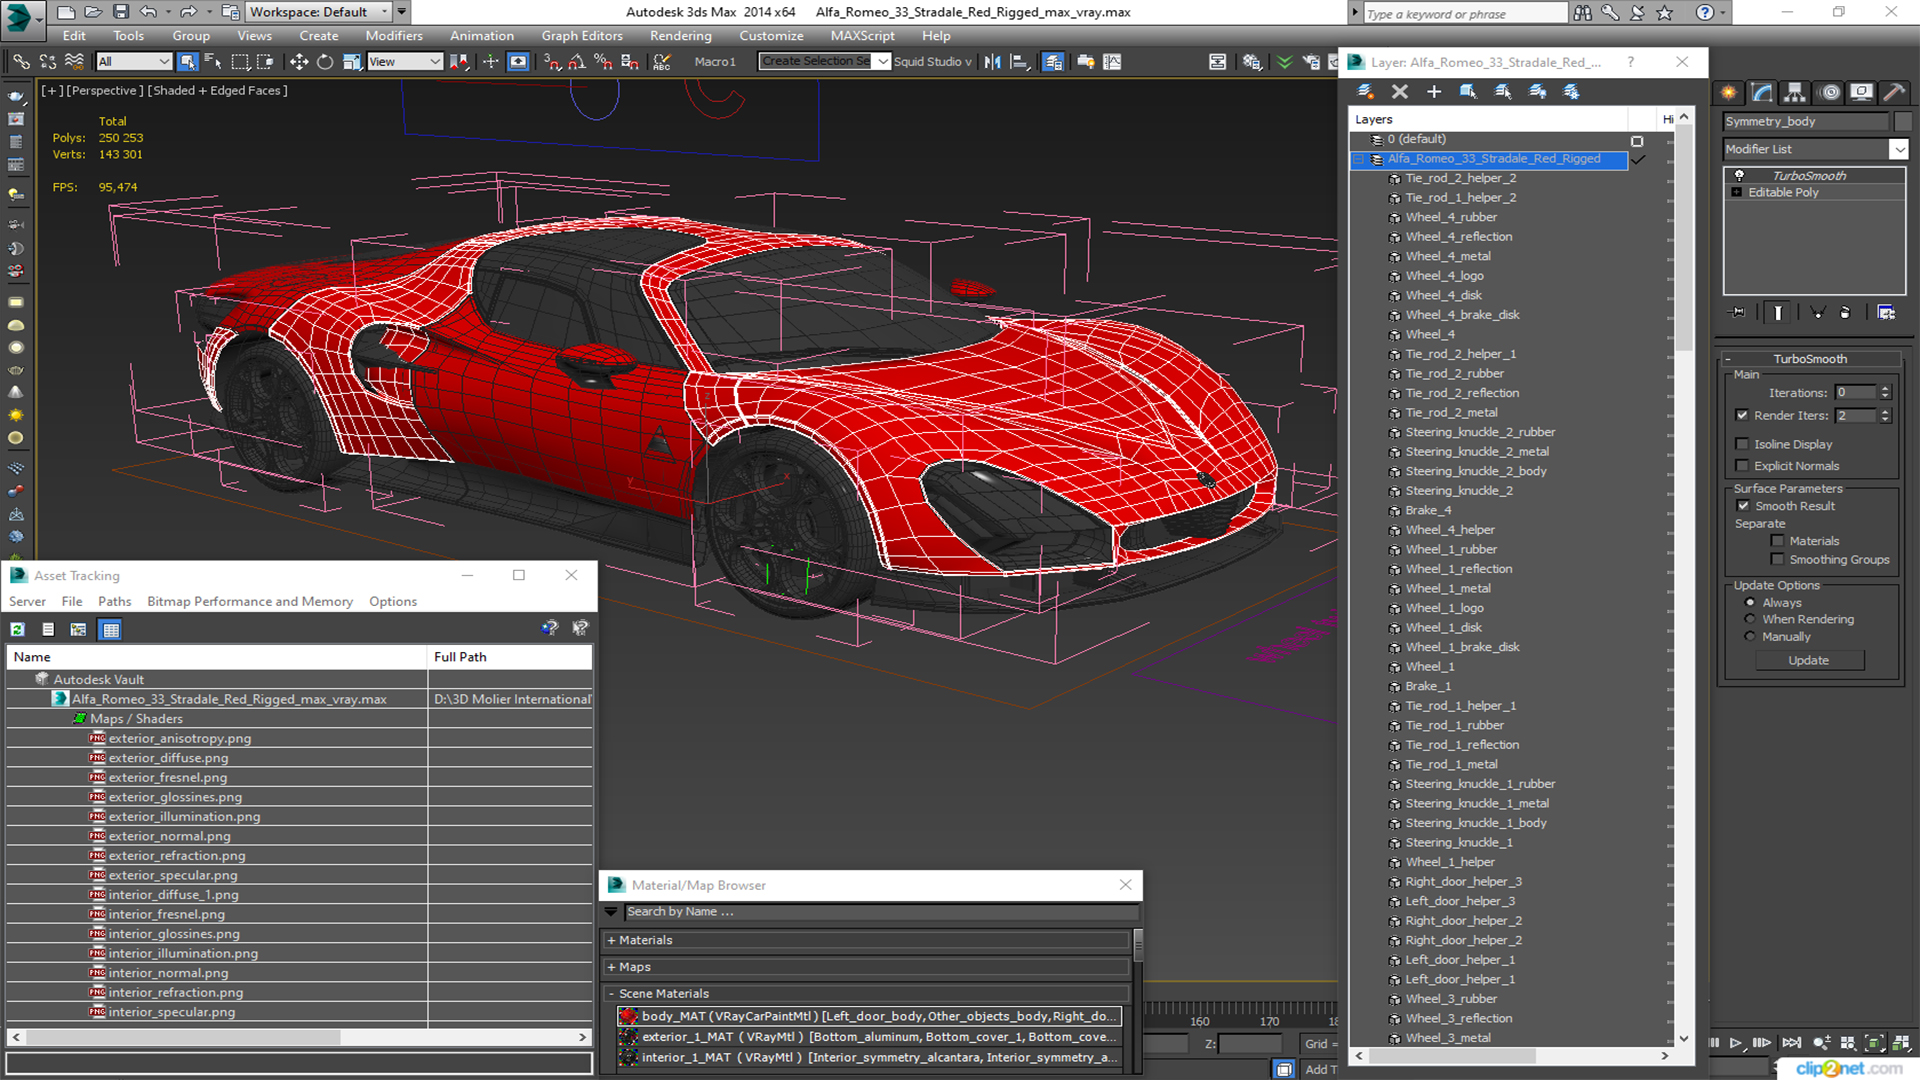Open the Workspace: Default dropdown
This screenshot has width=1920, height=1080.
click(x=318, y=12)
